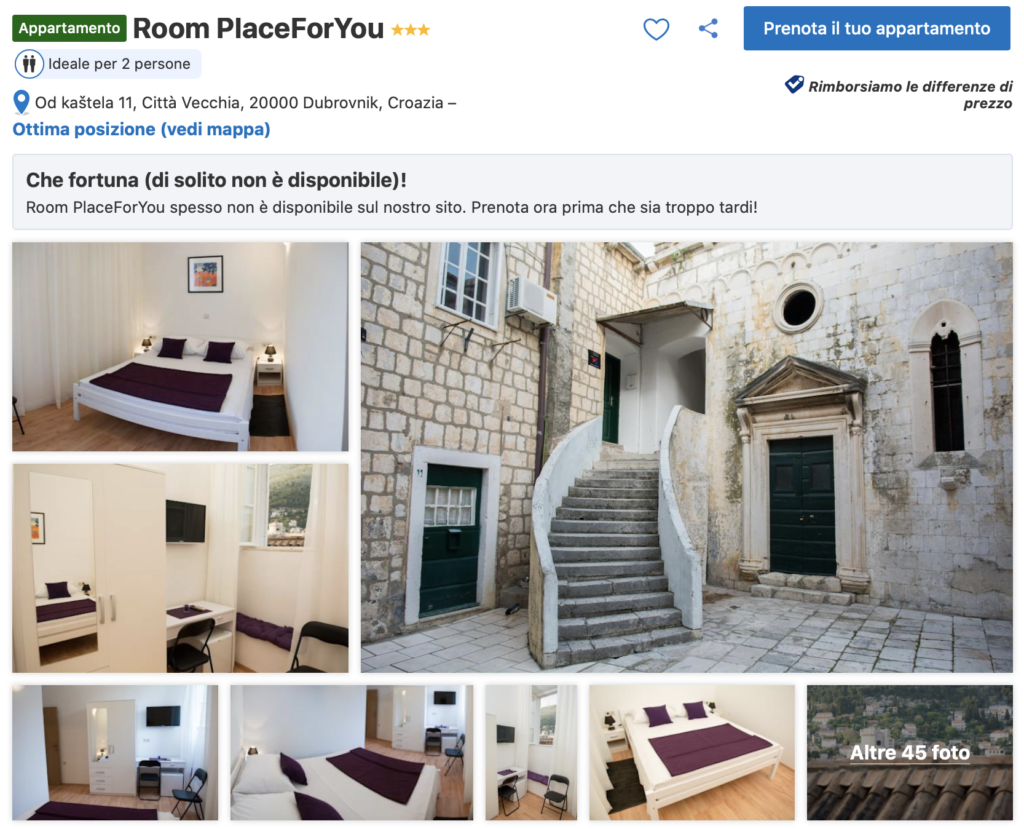Click the three-star rating icon
The height and width of the screenshot is (829, 1024).
[410, 29]
